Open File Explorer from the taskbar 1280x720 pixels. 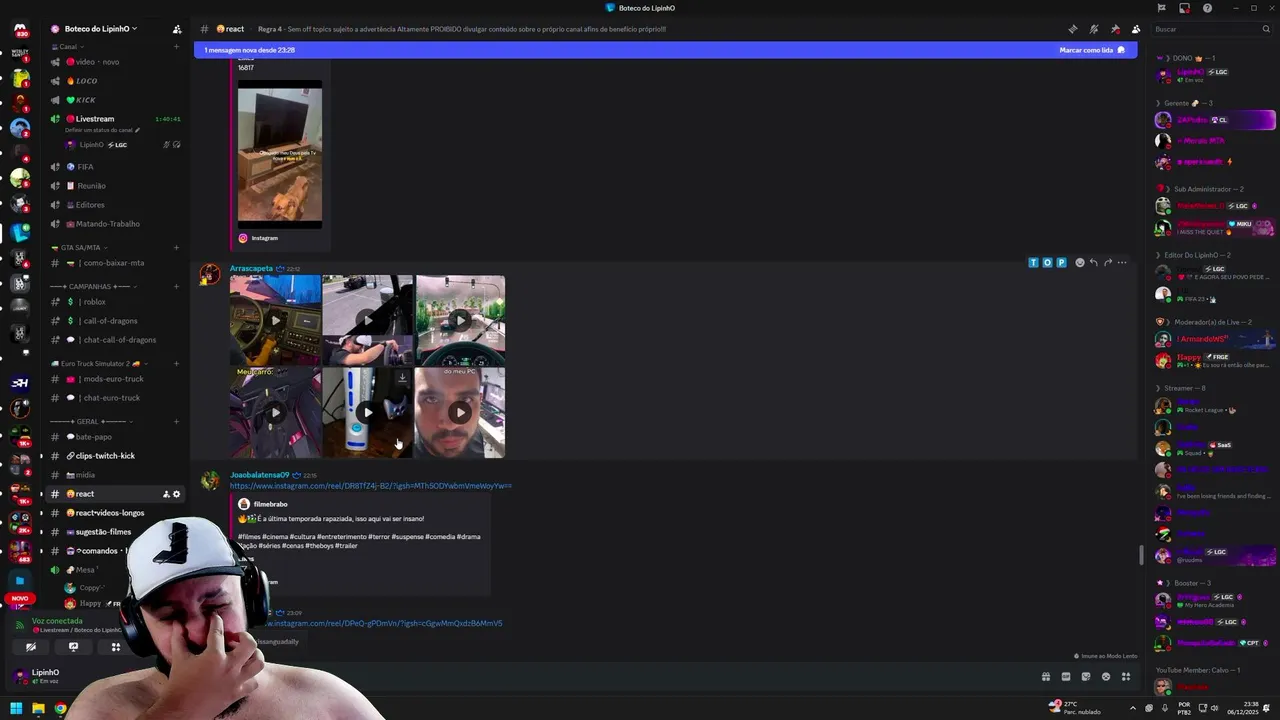(x=38, y=709)
